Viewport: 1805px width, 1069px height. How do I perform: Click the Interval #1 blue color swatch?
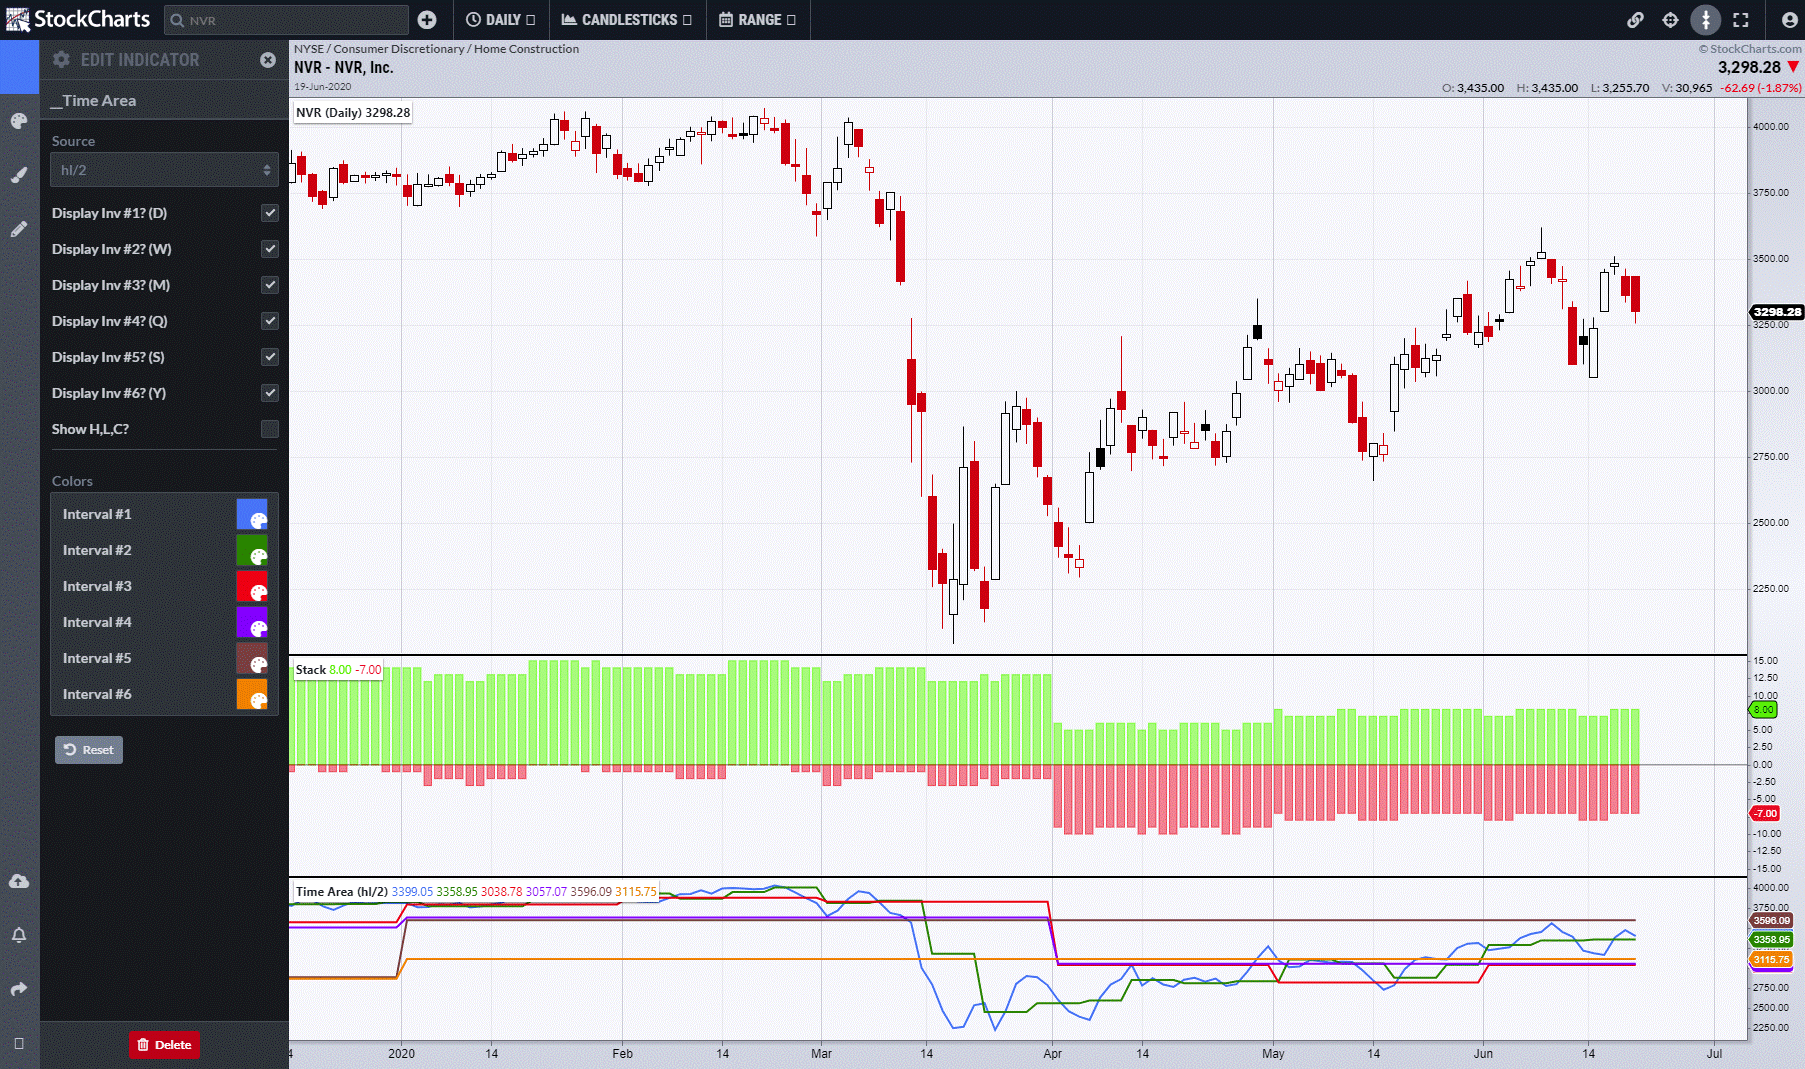click(x=252, y=514)
